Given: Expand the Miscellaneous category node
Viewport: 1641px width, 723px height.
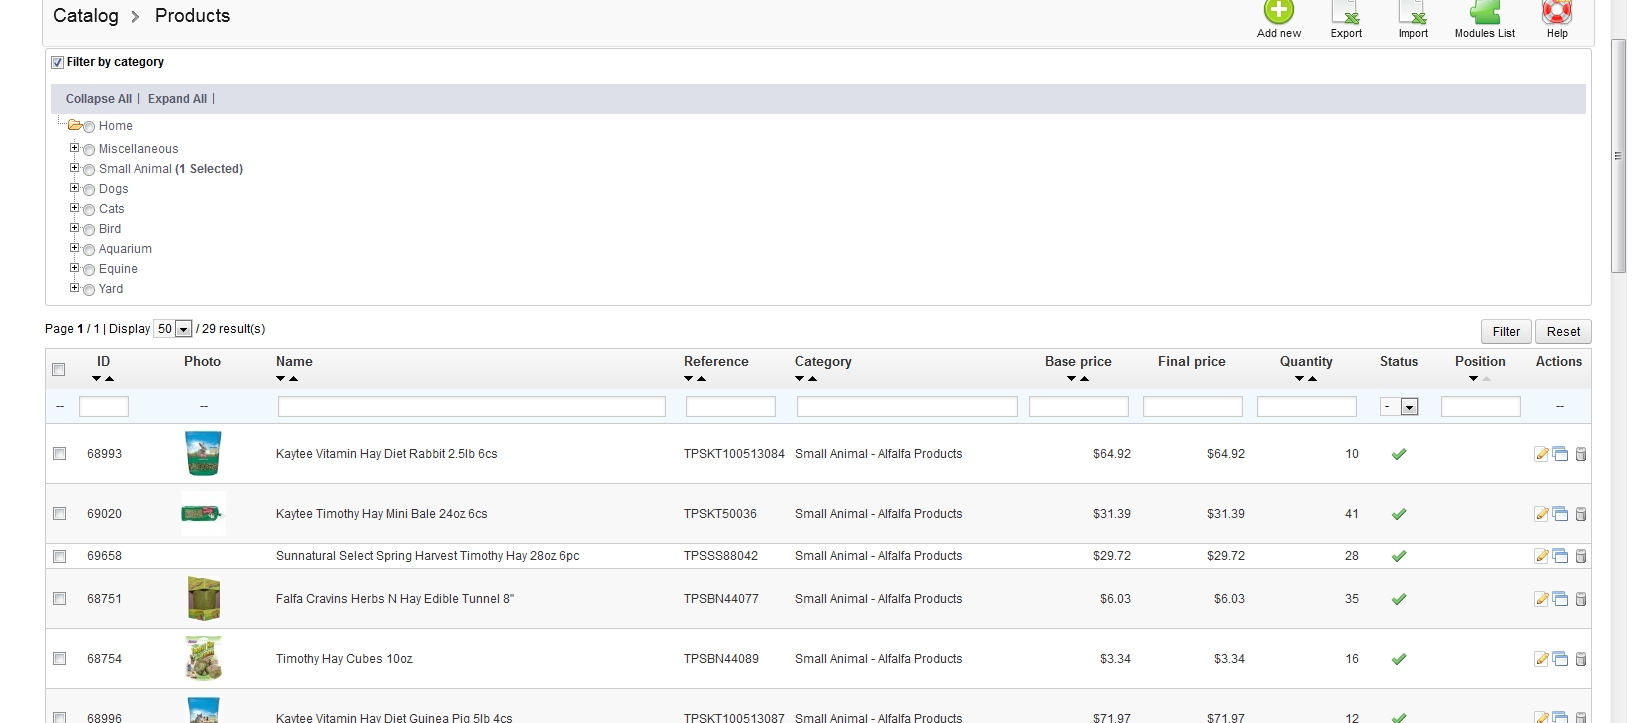Looking at the screenshot, I should (74, 148).
